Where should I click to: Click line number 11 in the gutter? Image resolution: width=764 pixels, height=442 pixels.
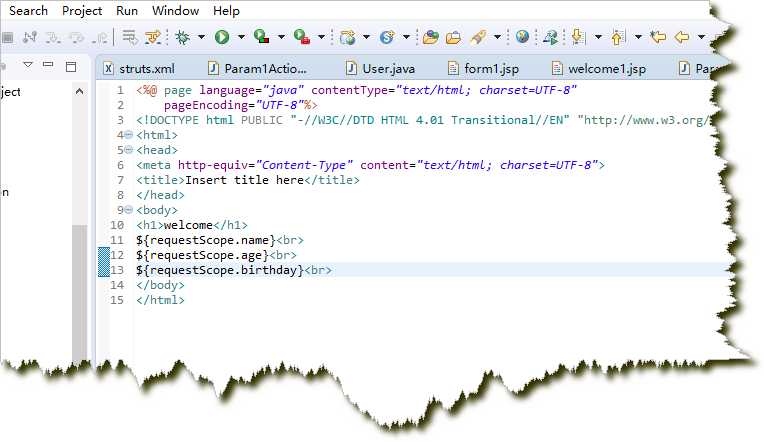[x=117, y=240]
